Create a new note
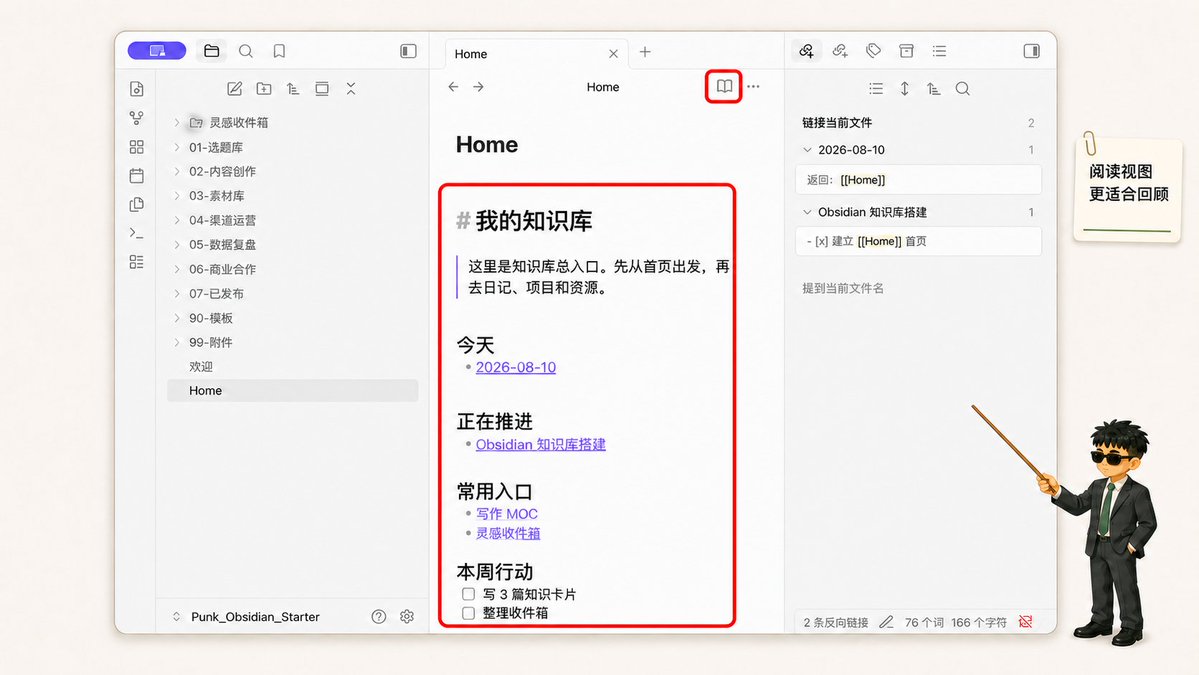 click(x=235, y=89)
